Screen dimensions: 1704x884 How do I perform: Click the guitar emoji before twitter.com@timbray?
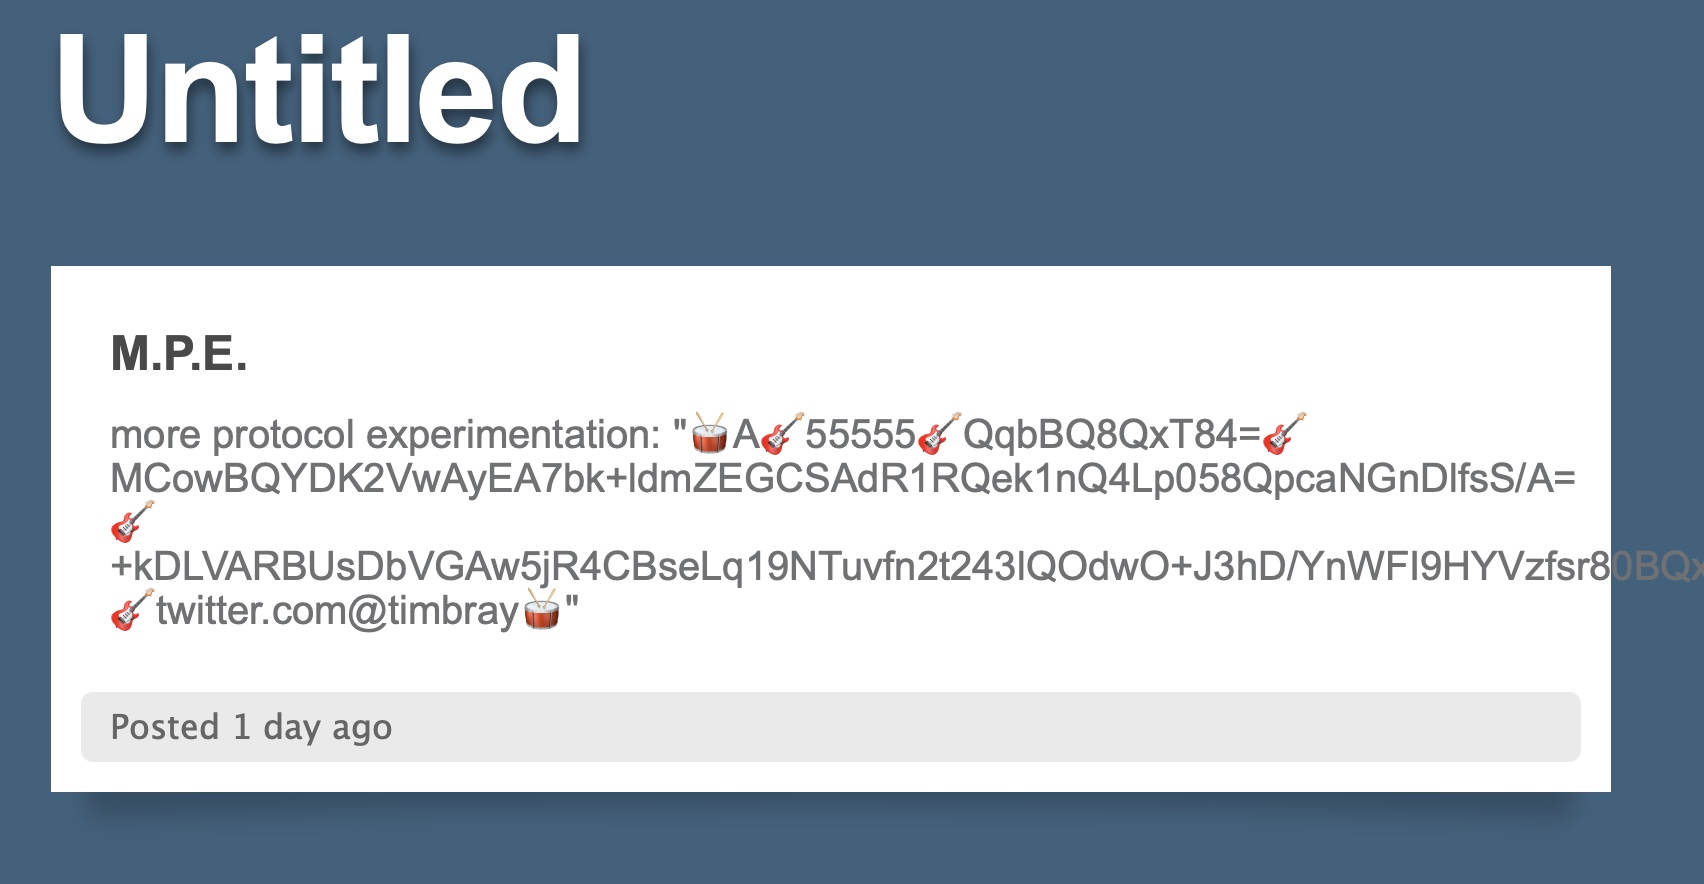tap(132, 610)
